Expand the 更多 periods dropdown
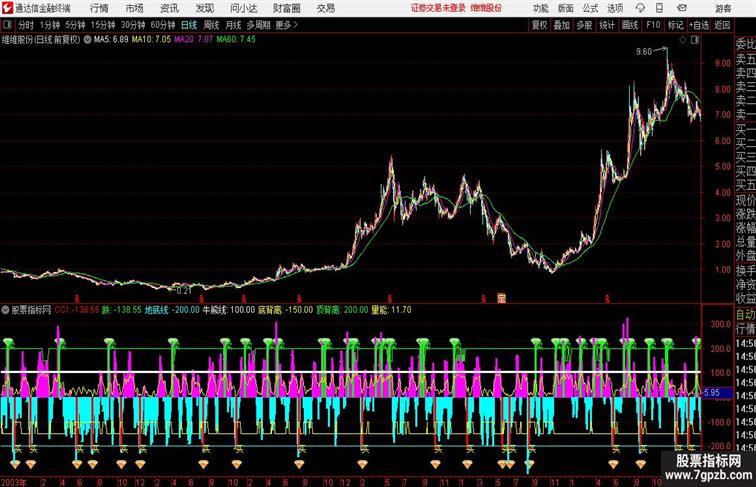The image size is (756, 487). click(286, 25)
